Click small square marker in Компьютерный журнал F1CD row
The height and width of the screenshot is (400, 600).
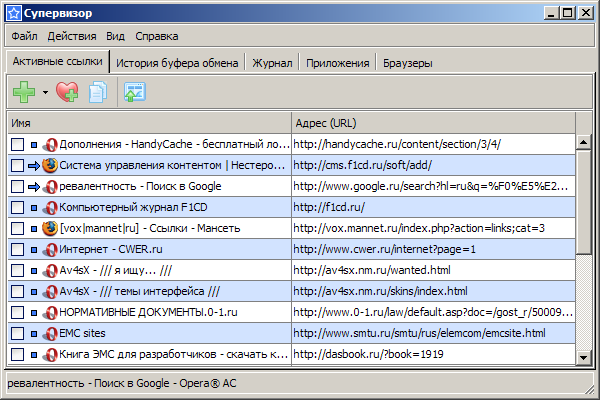(x=34, y=208)
